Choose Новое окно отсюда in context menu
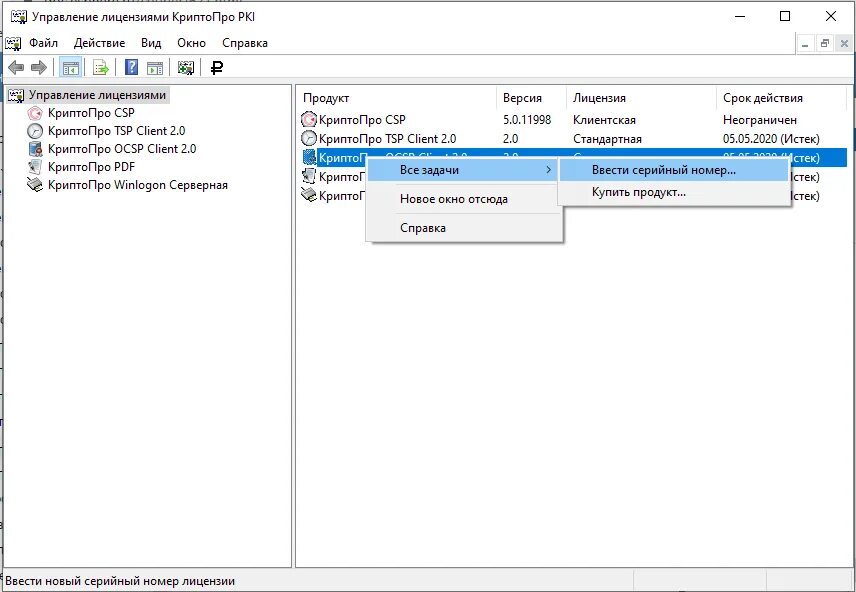The image size is (856, 592). point(464,199)
